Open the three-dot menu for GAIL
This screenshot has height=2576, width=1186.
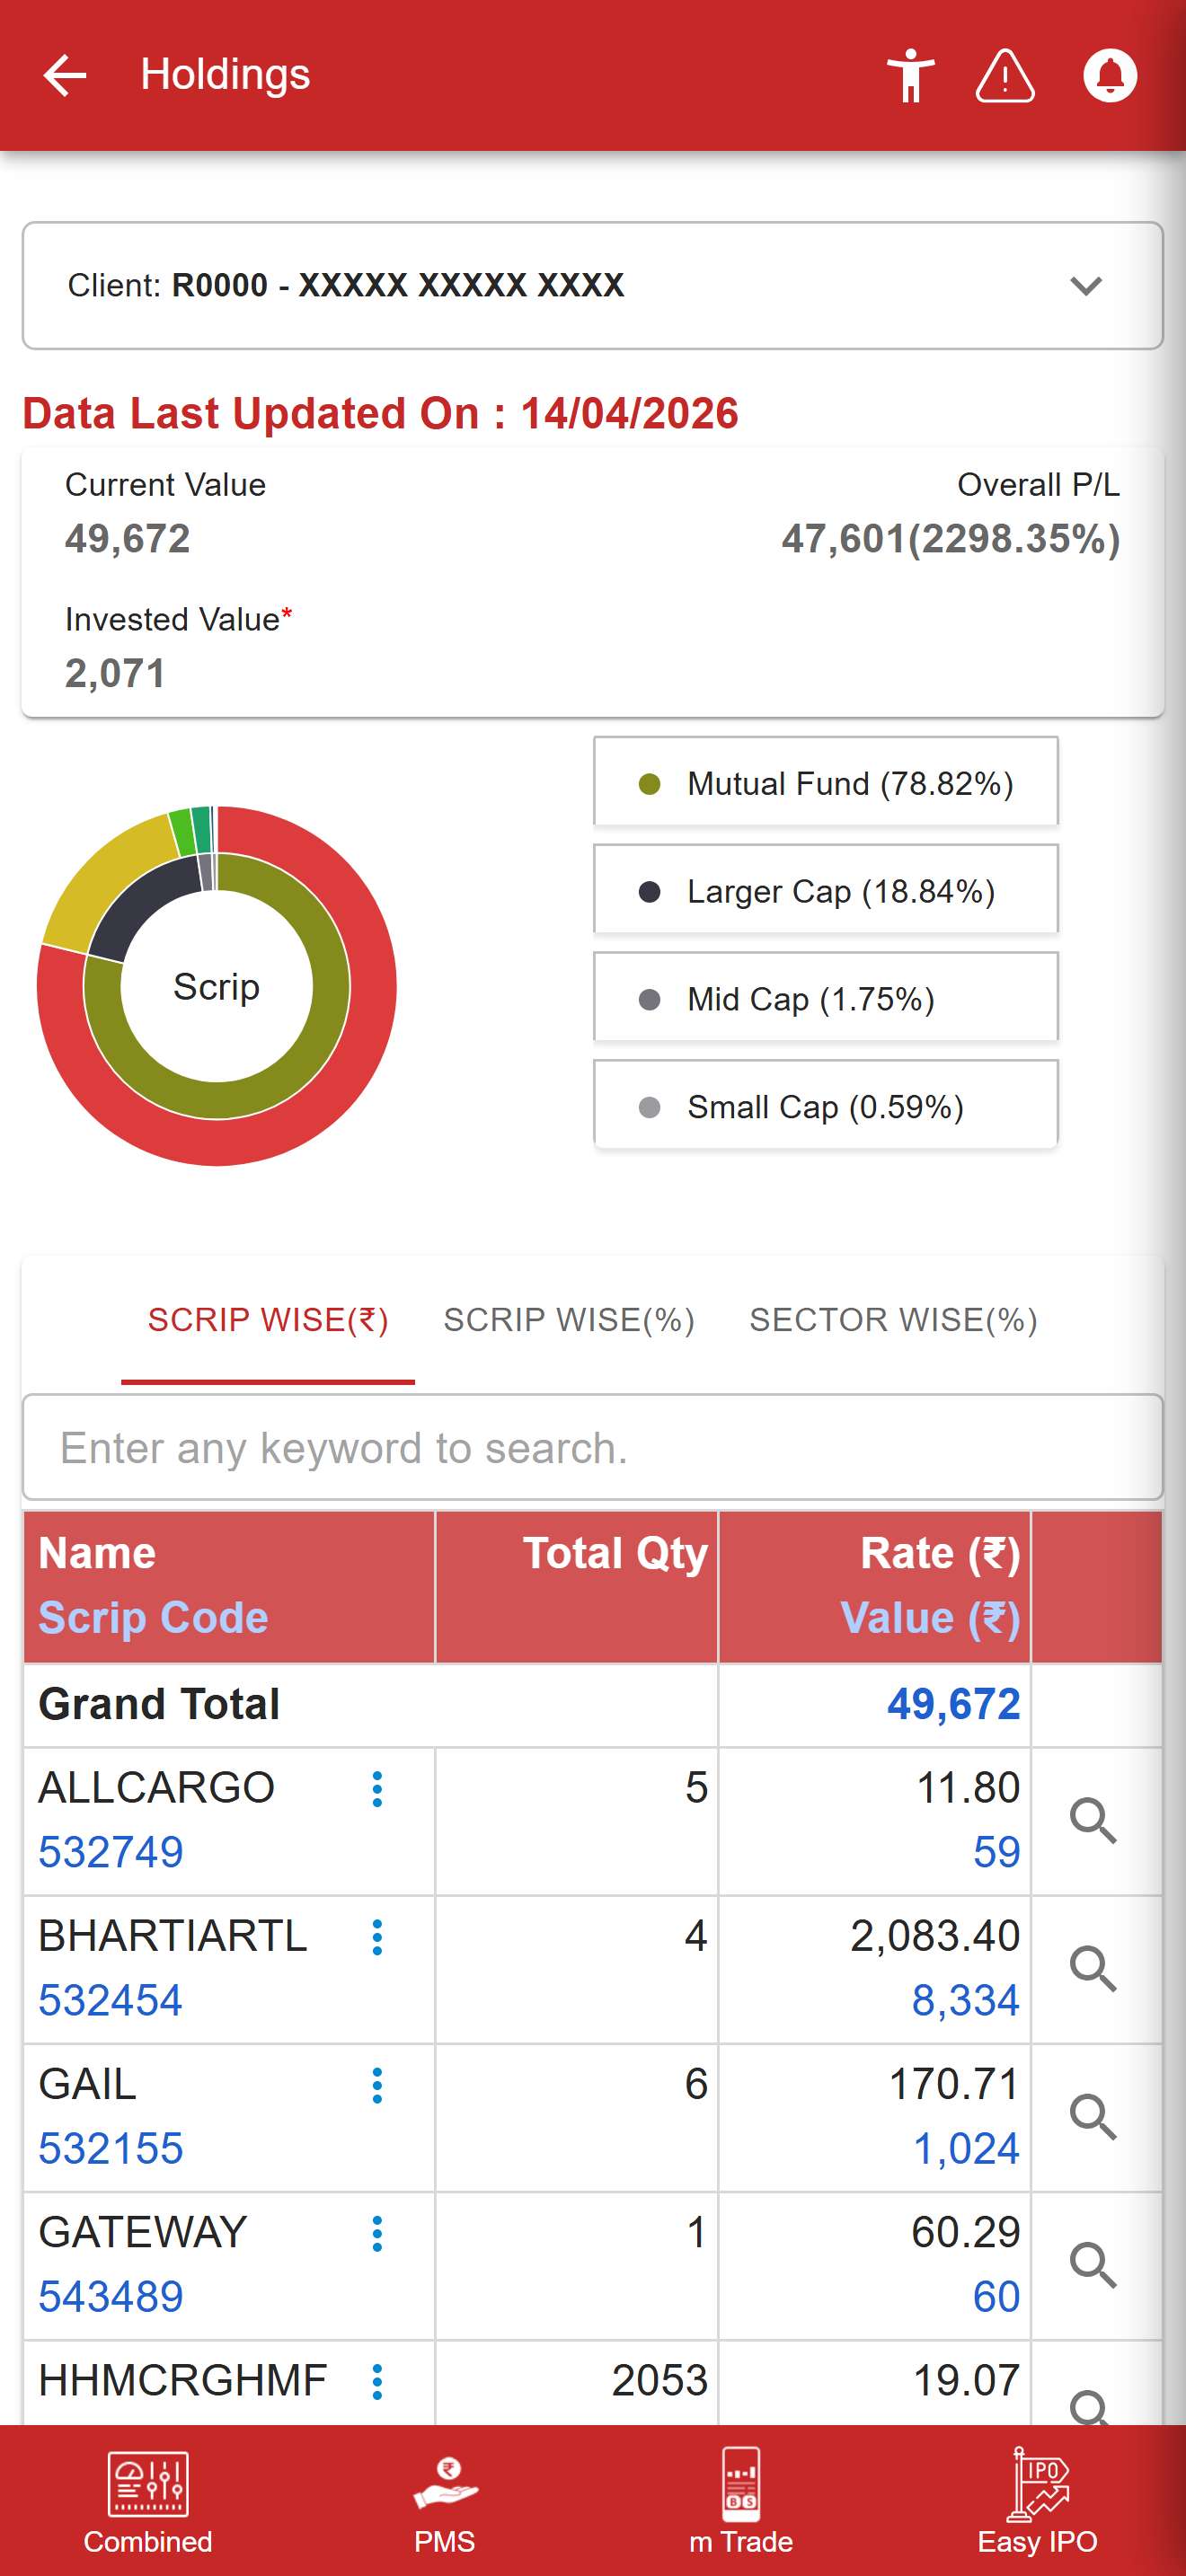(377, 2085)
